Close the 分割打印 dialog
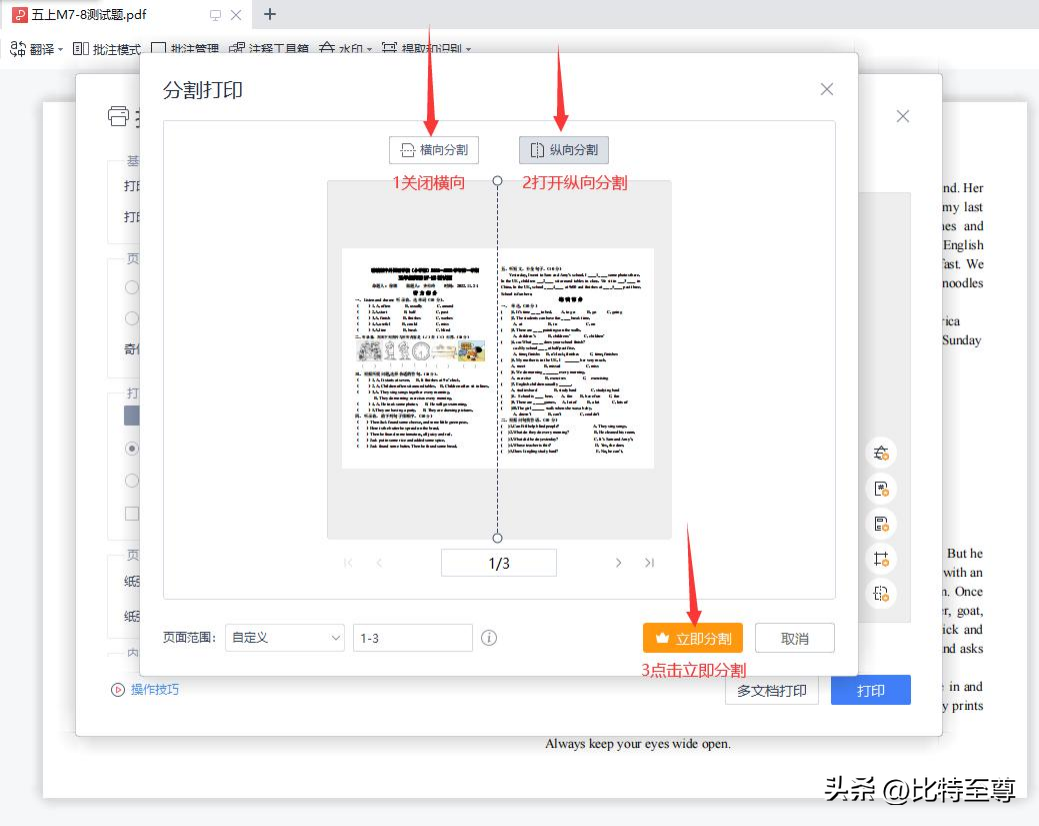1039x826 pixels. [x=826, y=89]
